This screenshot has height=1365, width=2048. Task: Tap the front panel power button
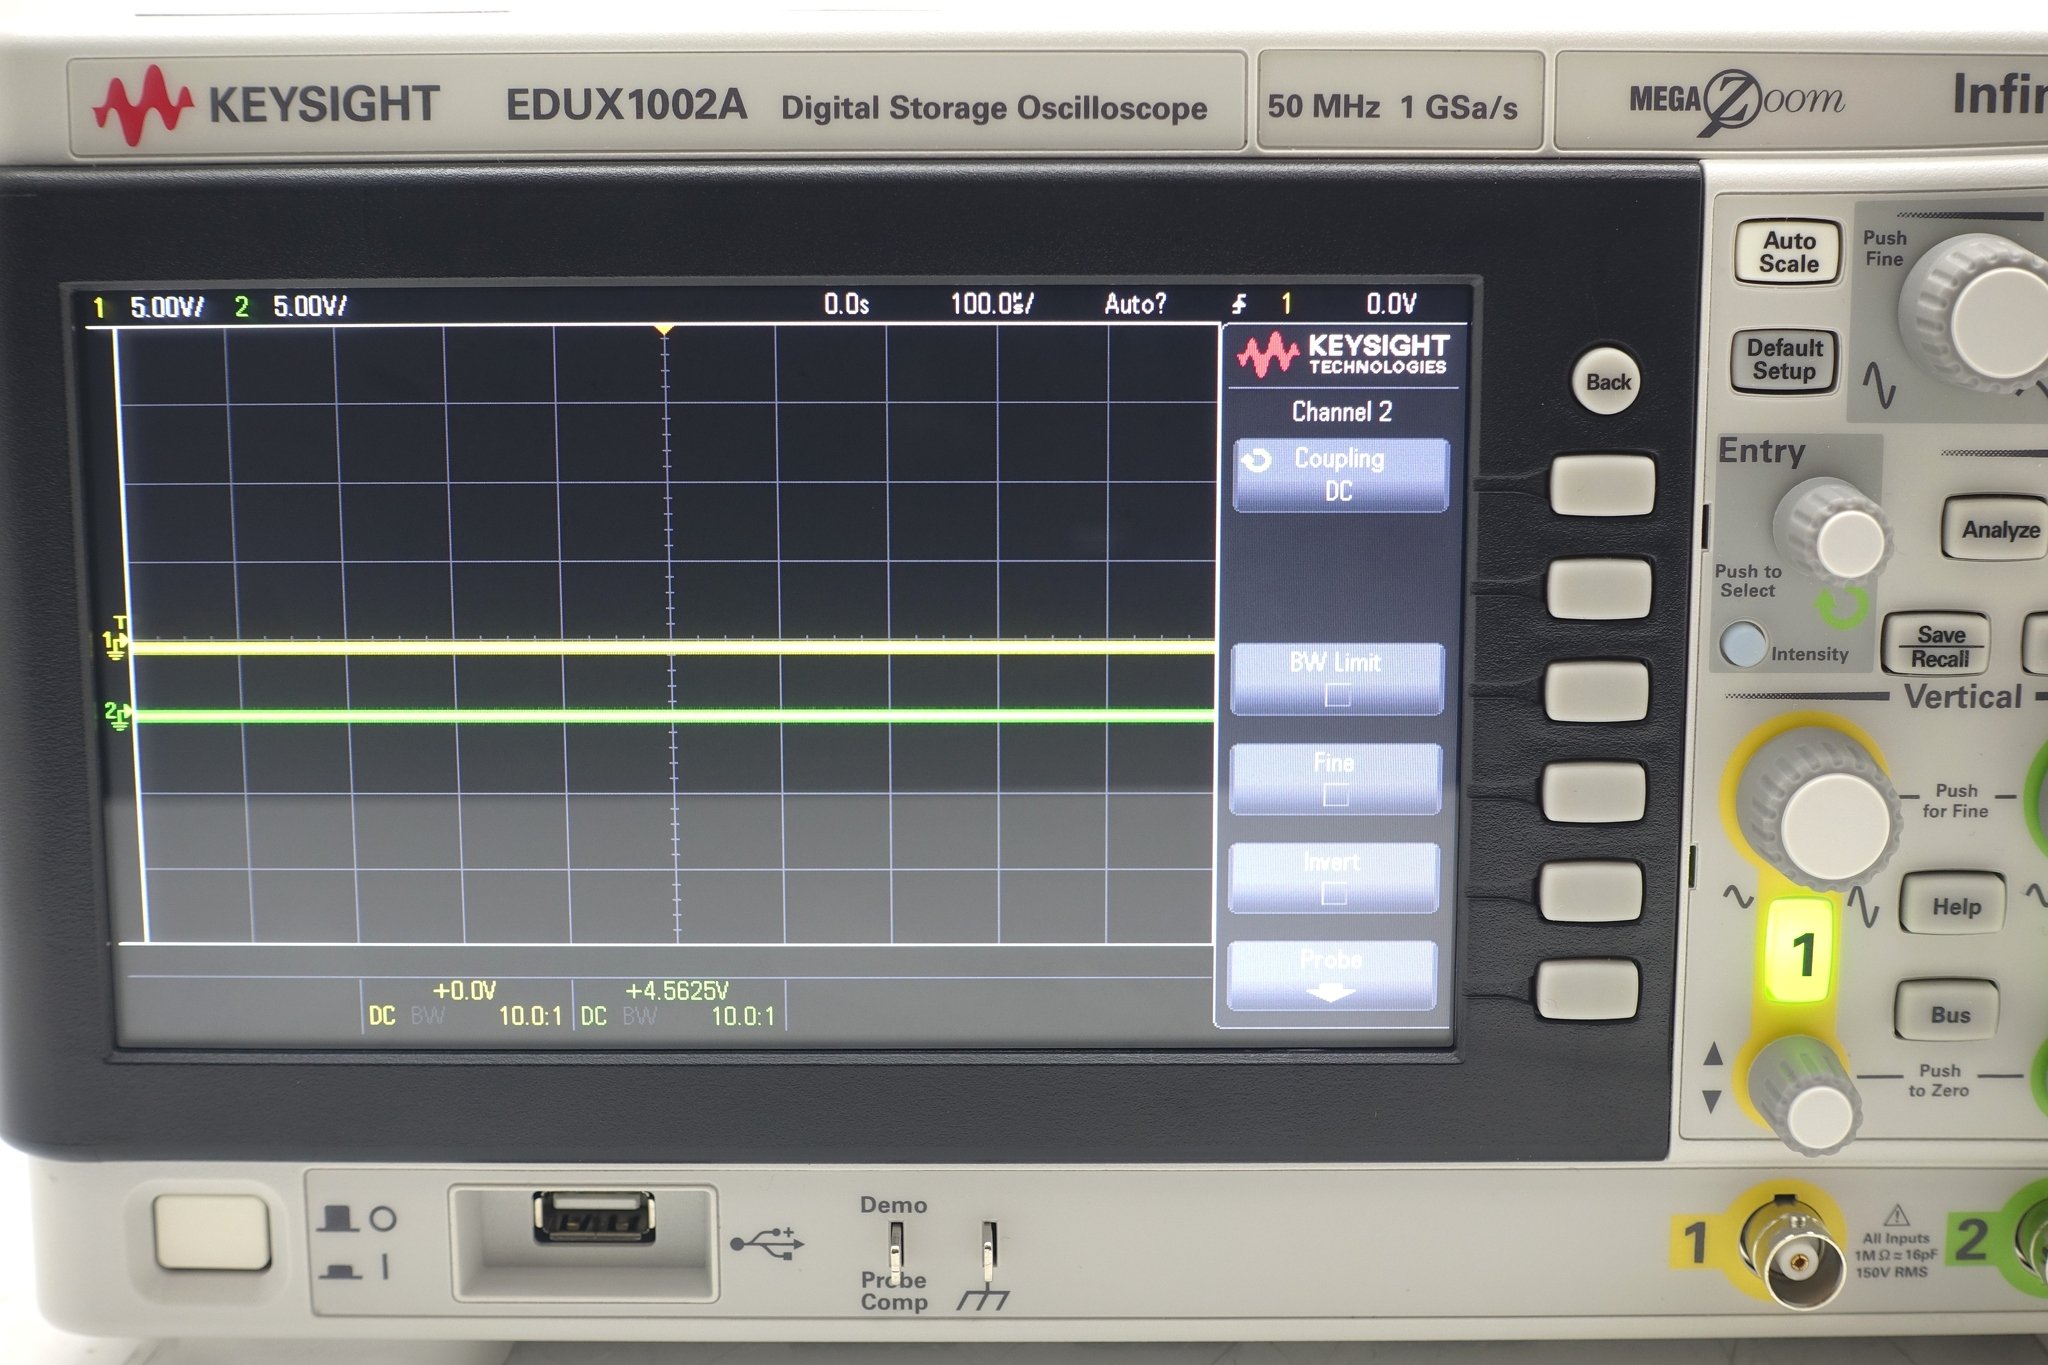pyautogui.click(x=211, y=1233)
